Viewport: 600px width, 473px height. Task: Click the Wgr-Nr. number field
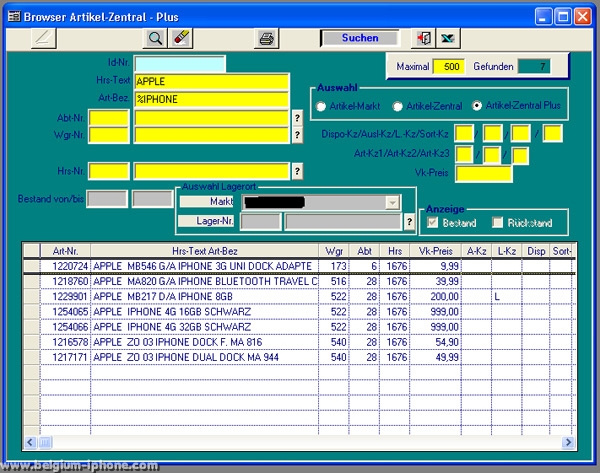click(x=109, y=135)
